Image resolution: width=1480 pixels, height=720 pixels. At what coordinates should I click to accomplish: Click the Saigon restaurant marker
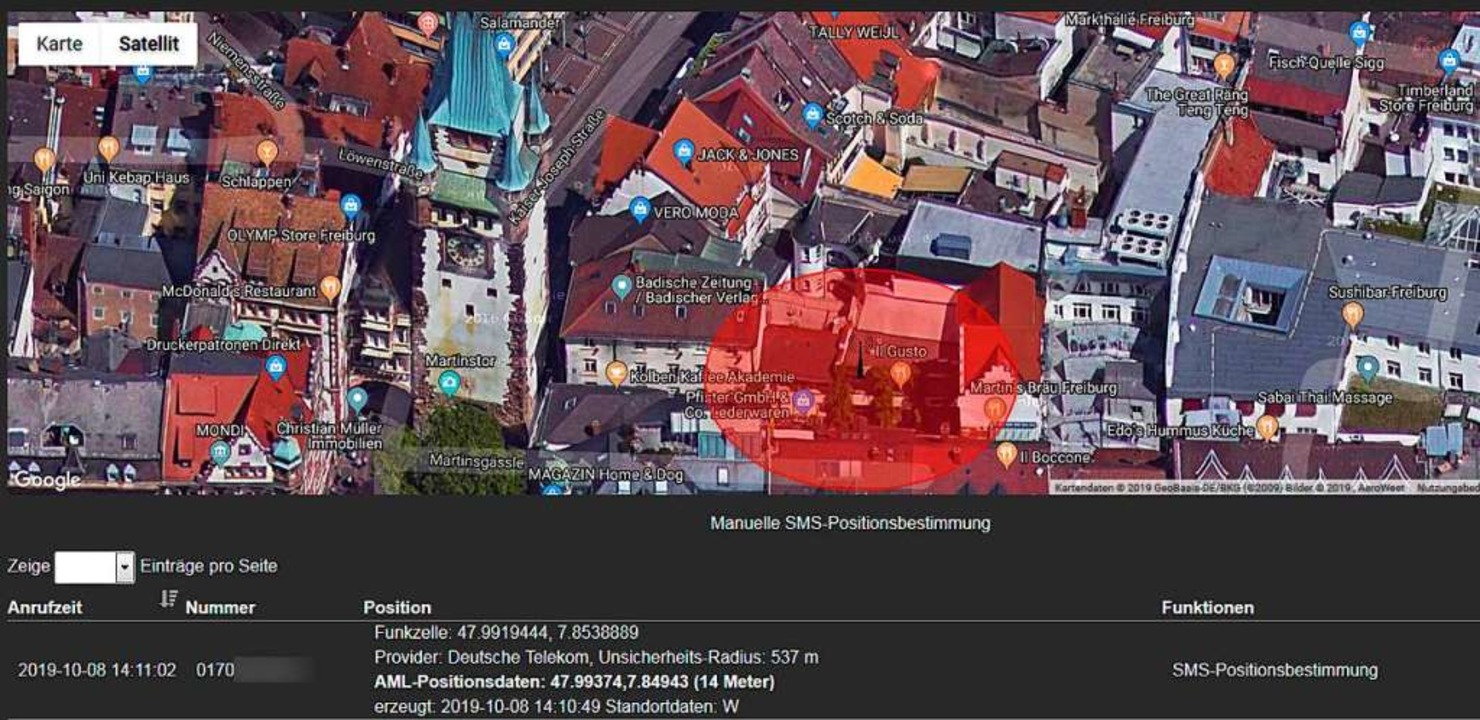tap(43, 160)
